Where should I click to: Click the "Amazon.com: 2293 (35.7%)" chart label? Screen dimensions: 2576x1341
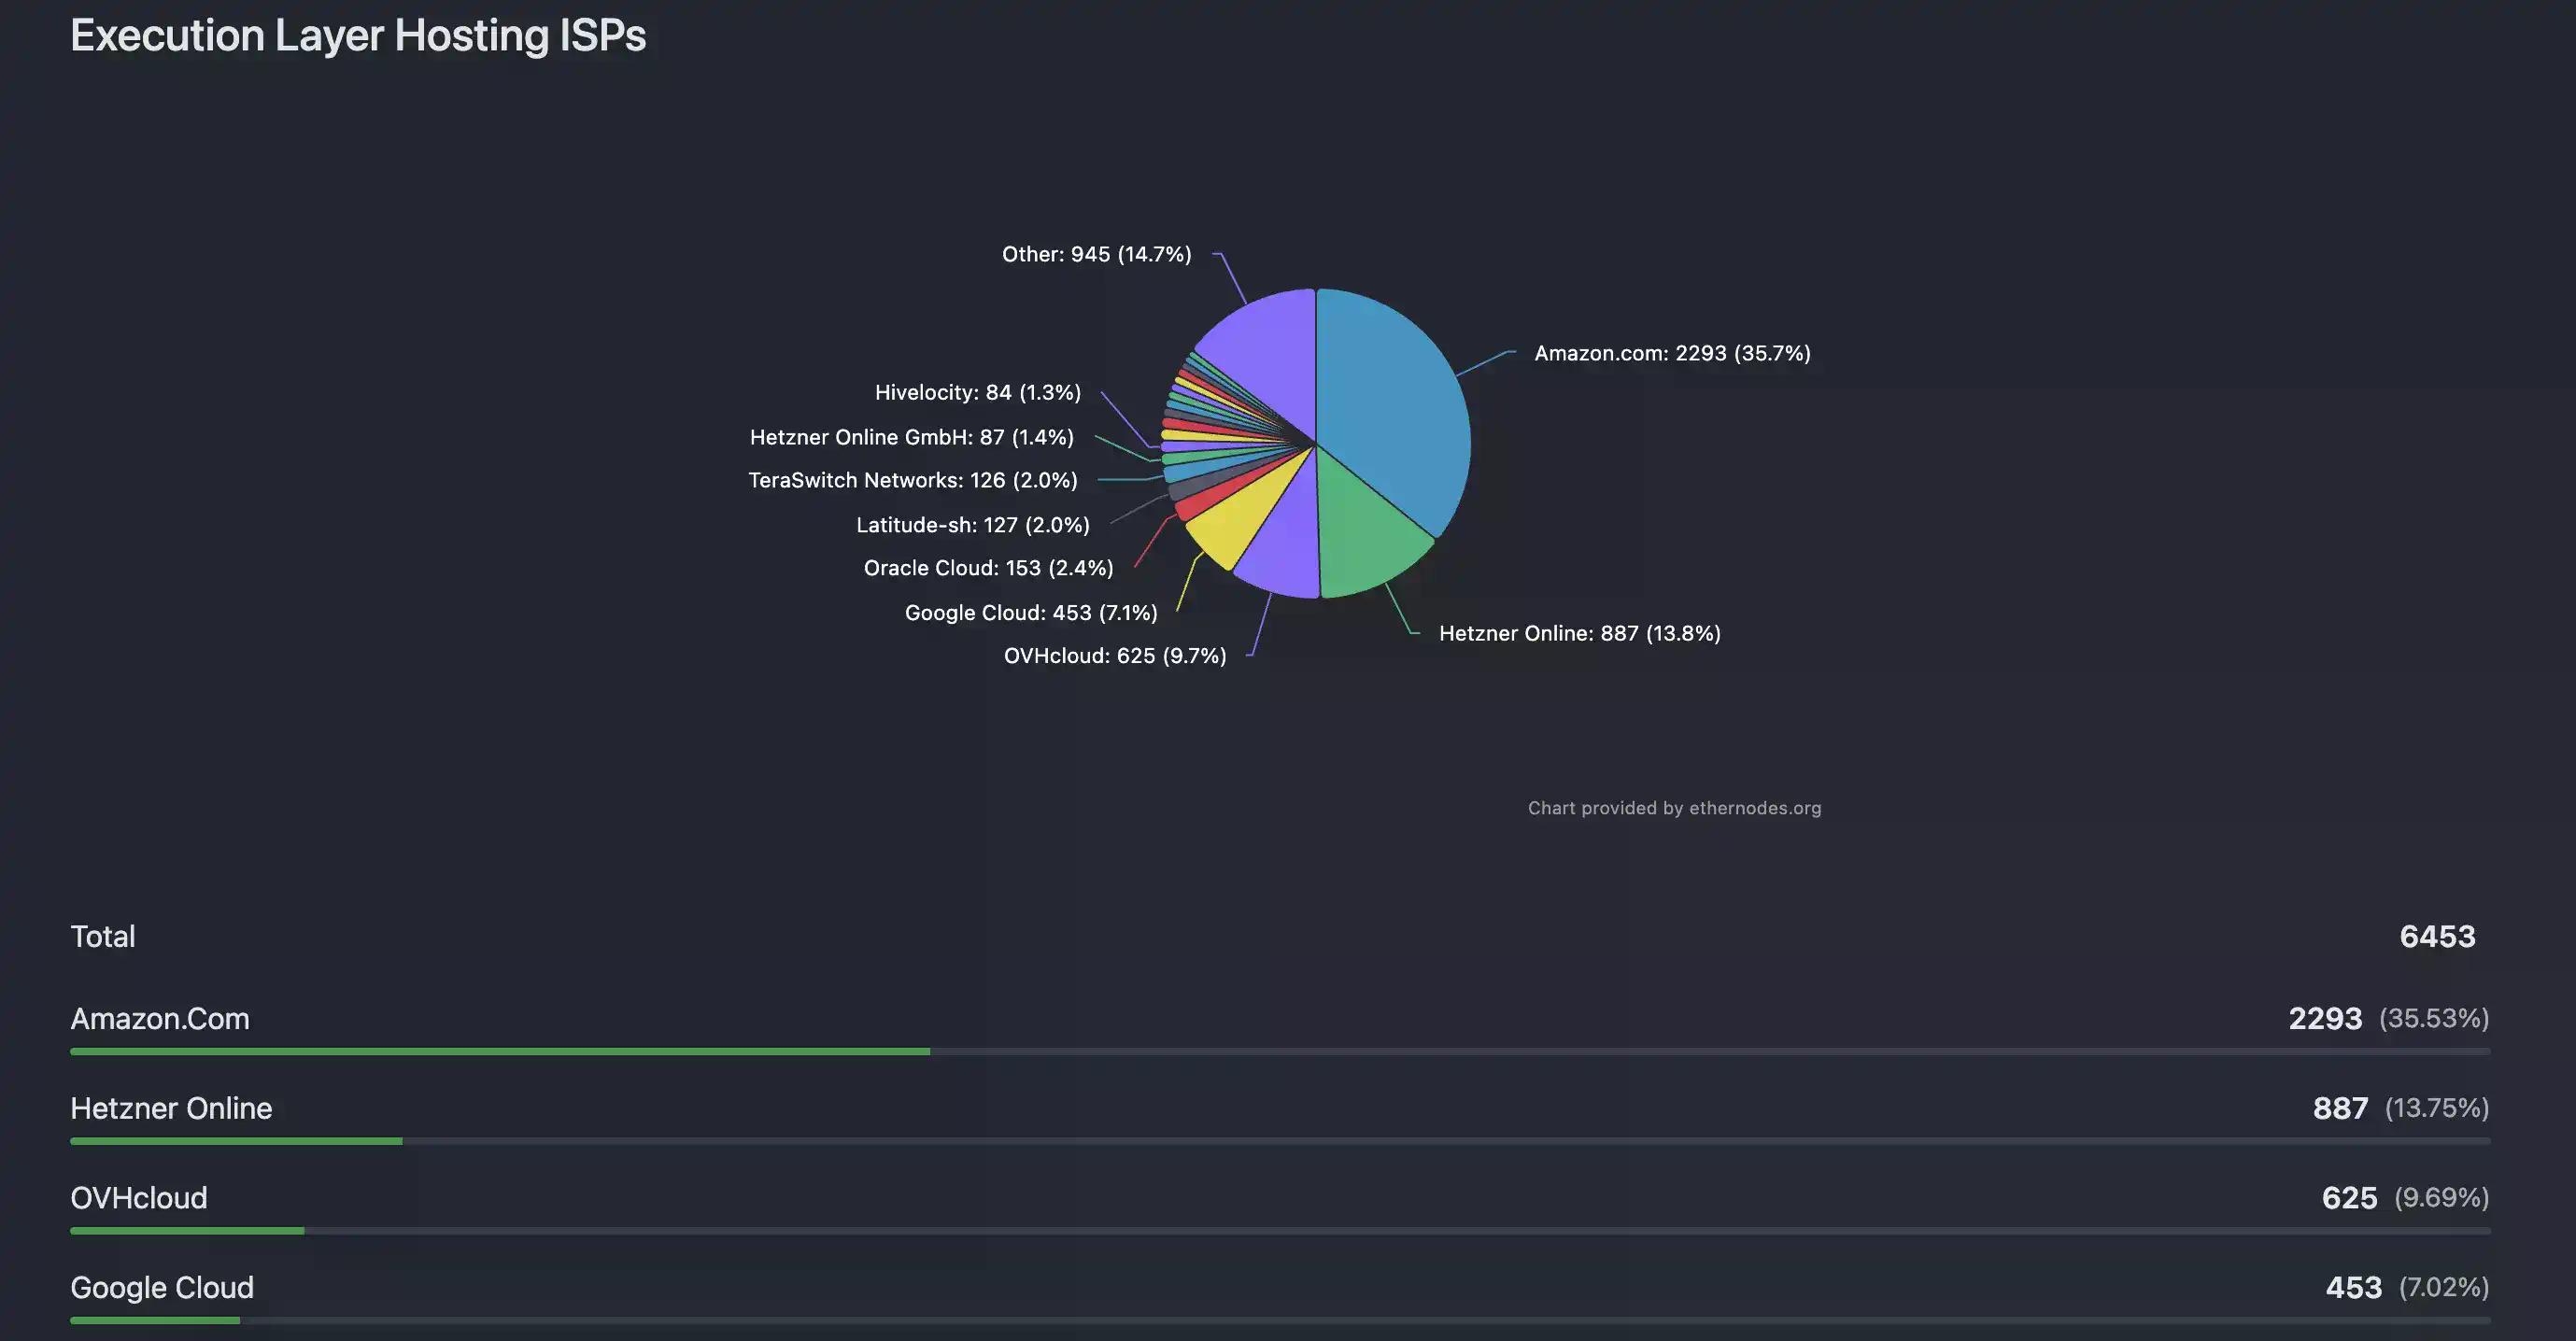click(1672, 353)
